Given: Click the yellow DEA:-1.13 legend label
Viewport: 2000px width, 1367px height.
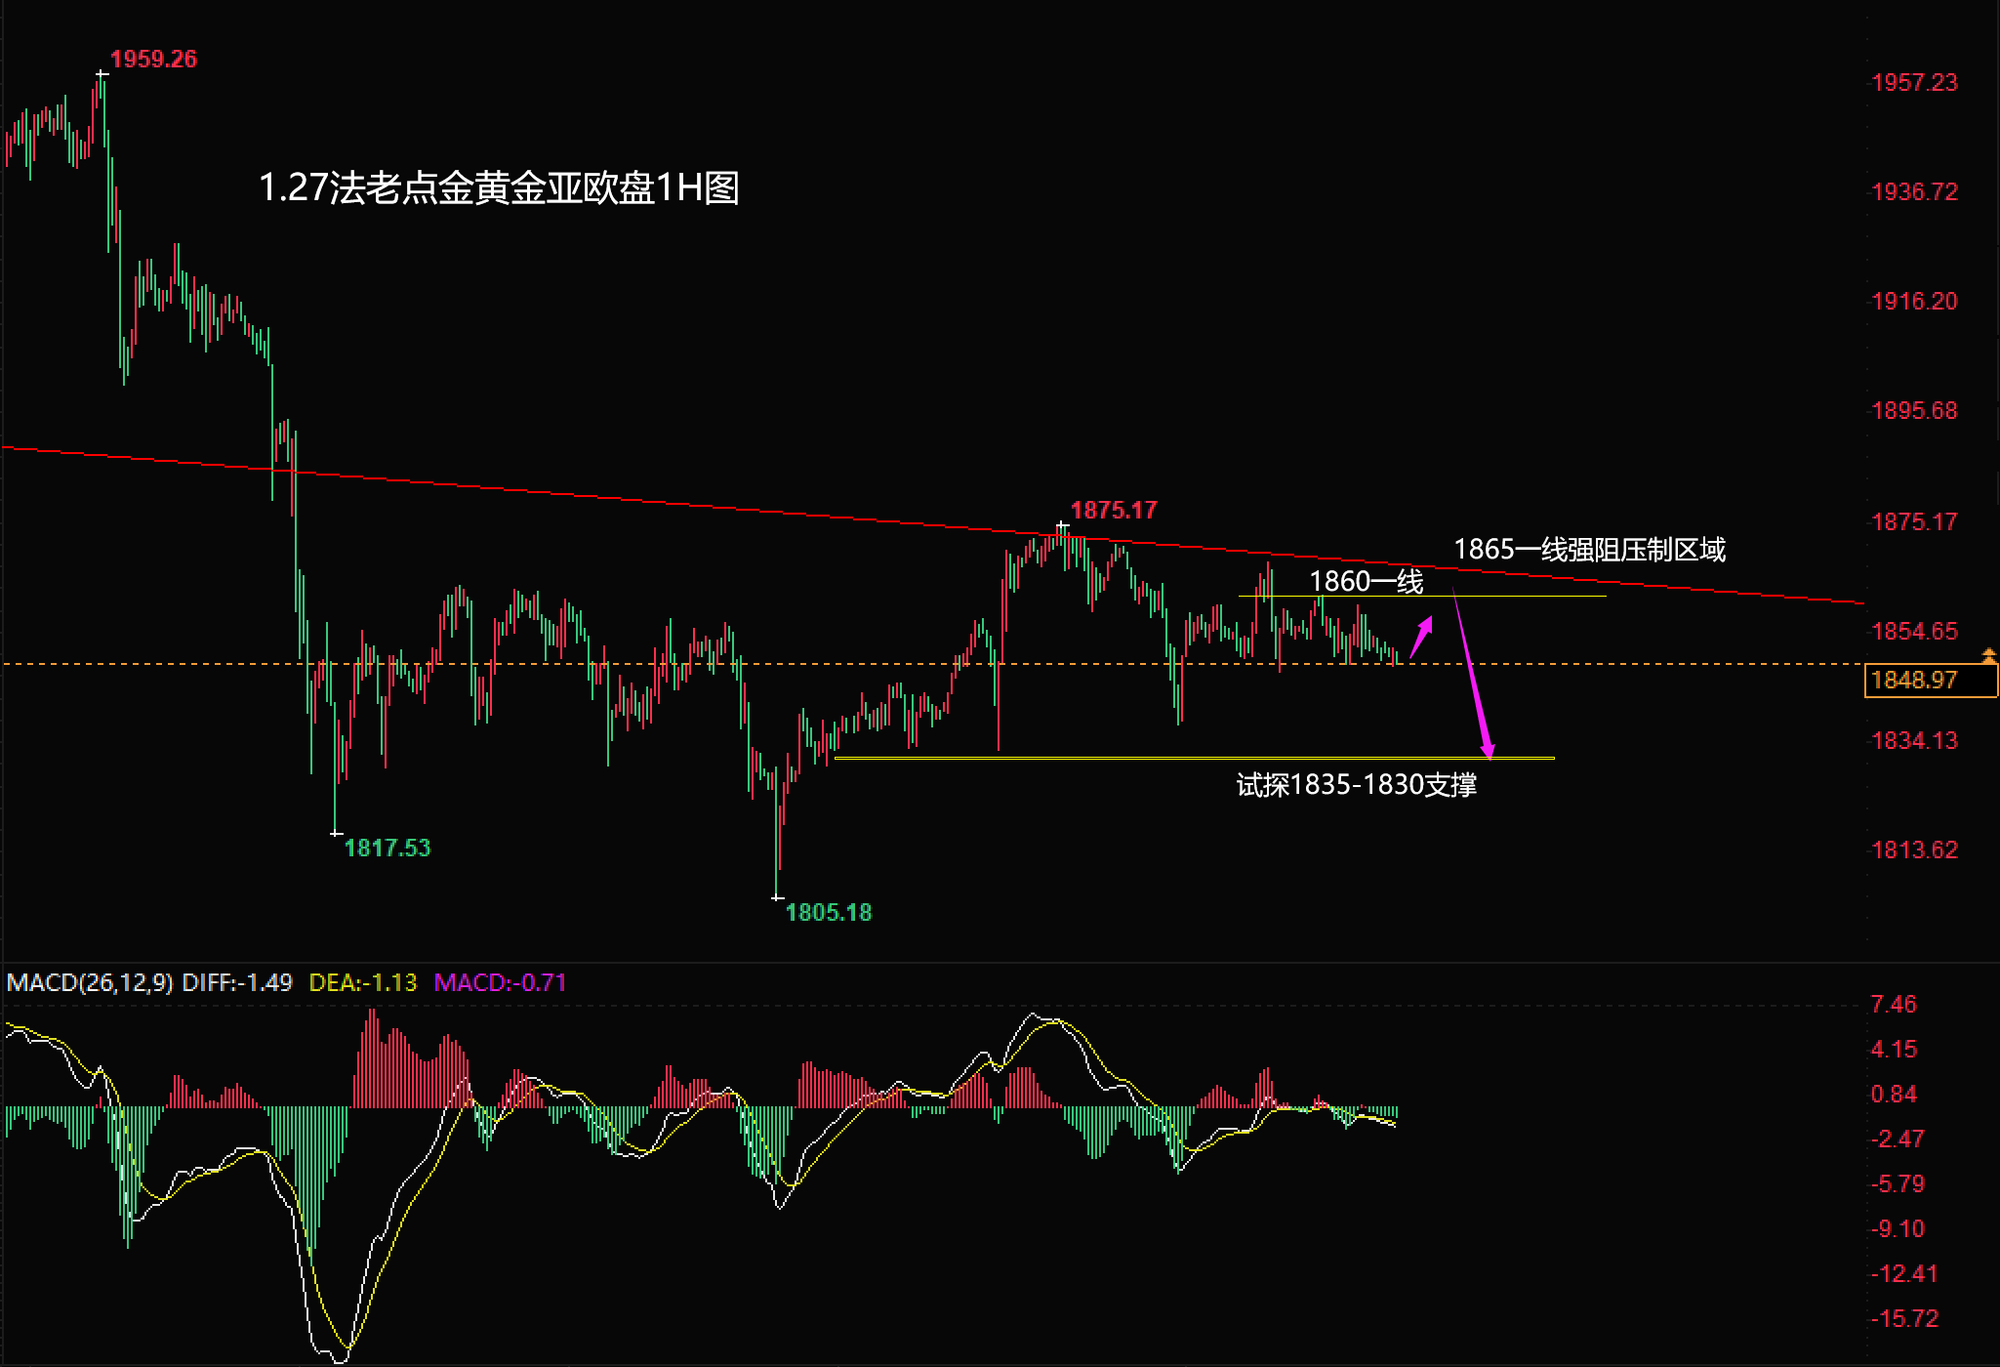Looking at the screenshot, I should (x=362, y=983).
